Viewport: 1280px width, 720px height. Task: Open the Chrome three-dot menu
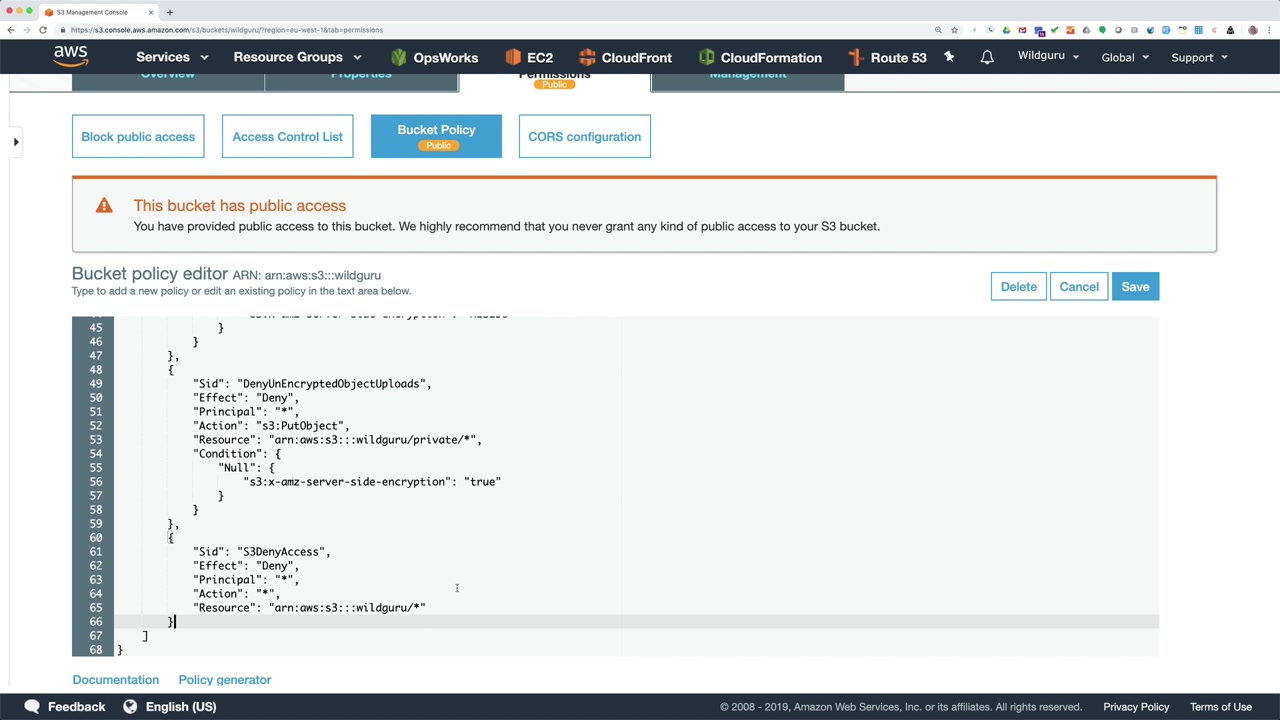click(x=1270, y=30)
